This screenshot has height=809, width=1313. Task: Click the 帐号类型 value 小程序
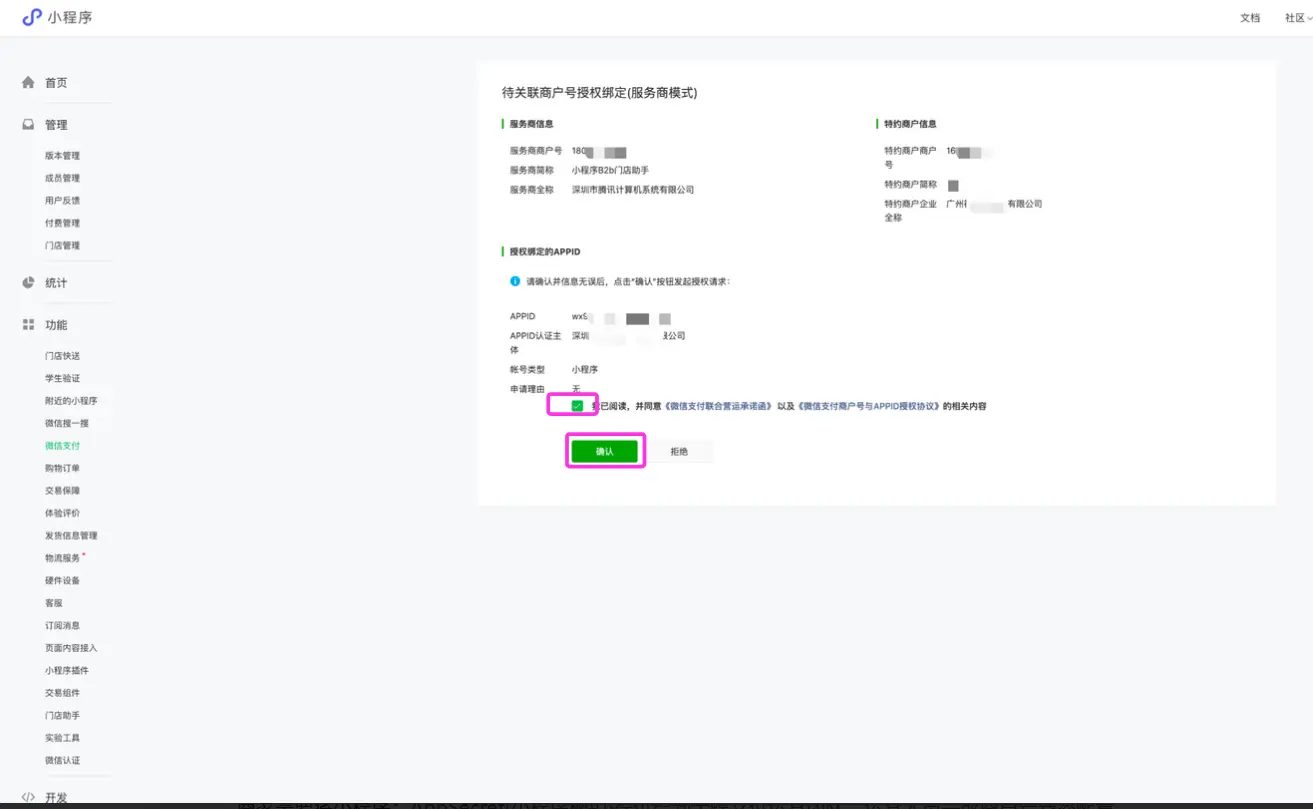[585, 370]
